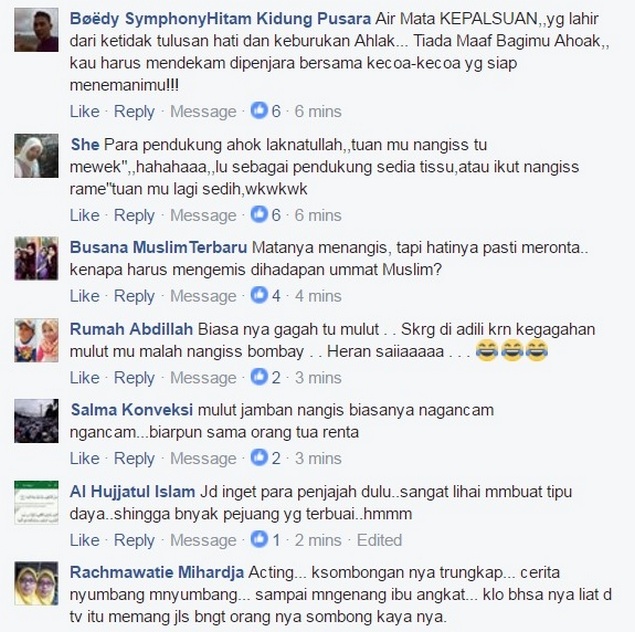Open Bøëdy SymphonyHitam's profile picture

(36, 30)
